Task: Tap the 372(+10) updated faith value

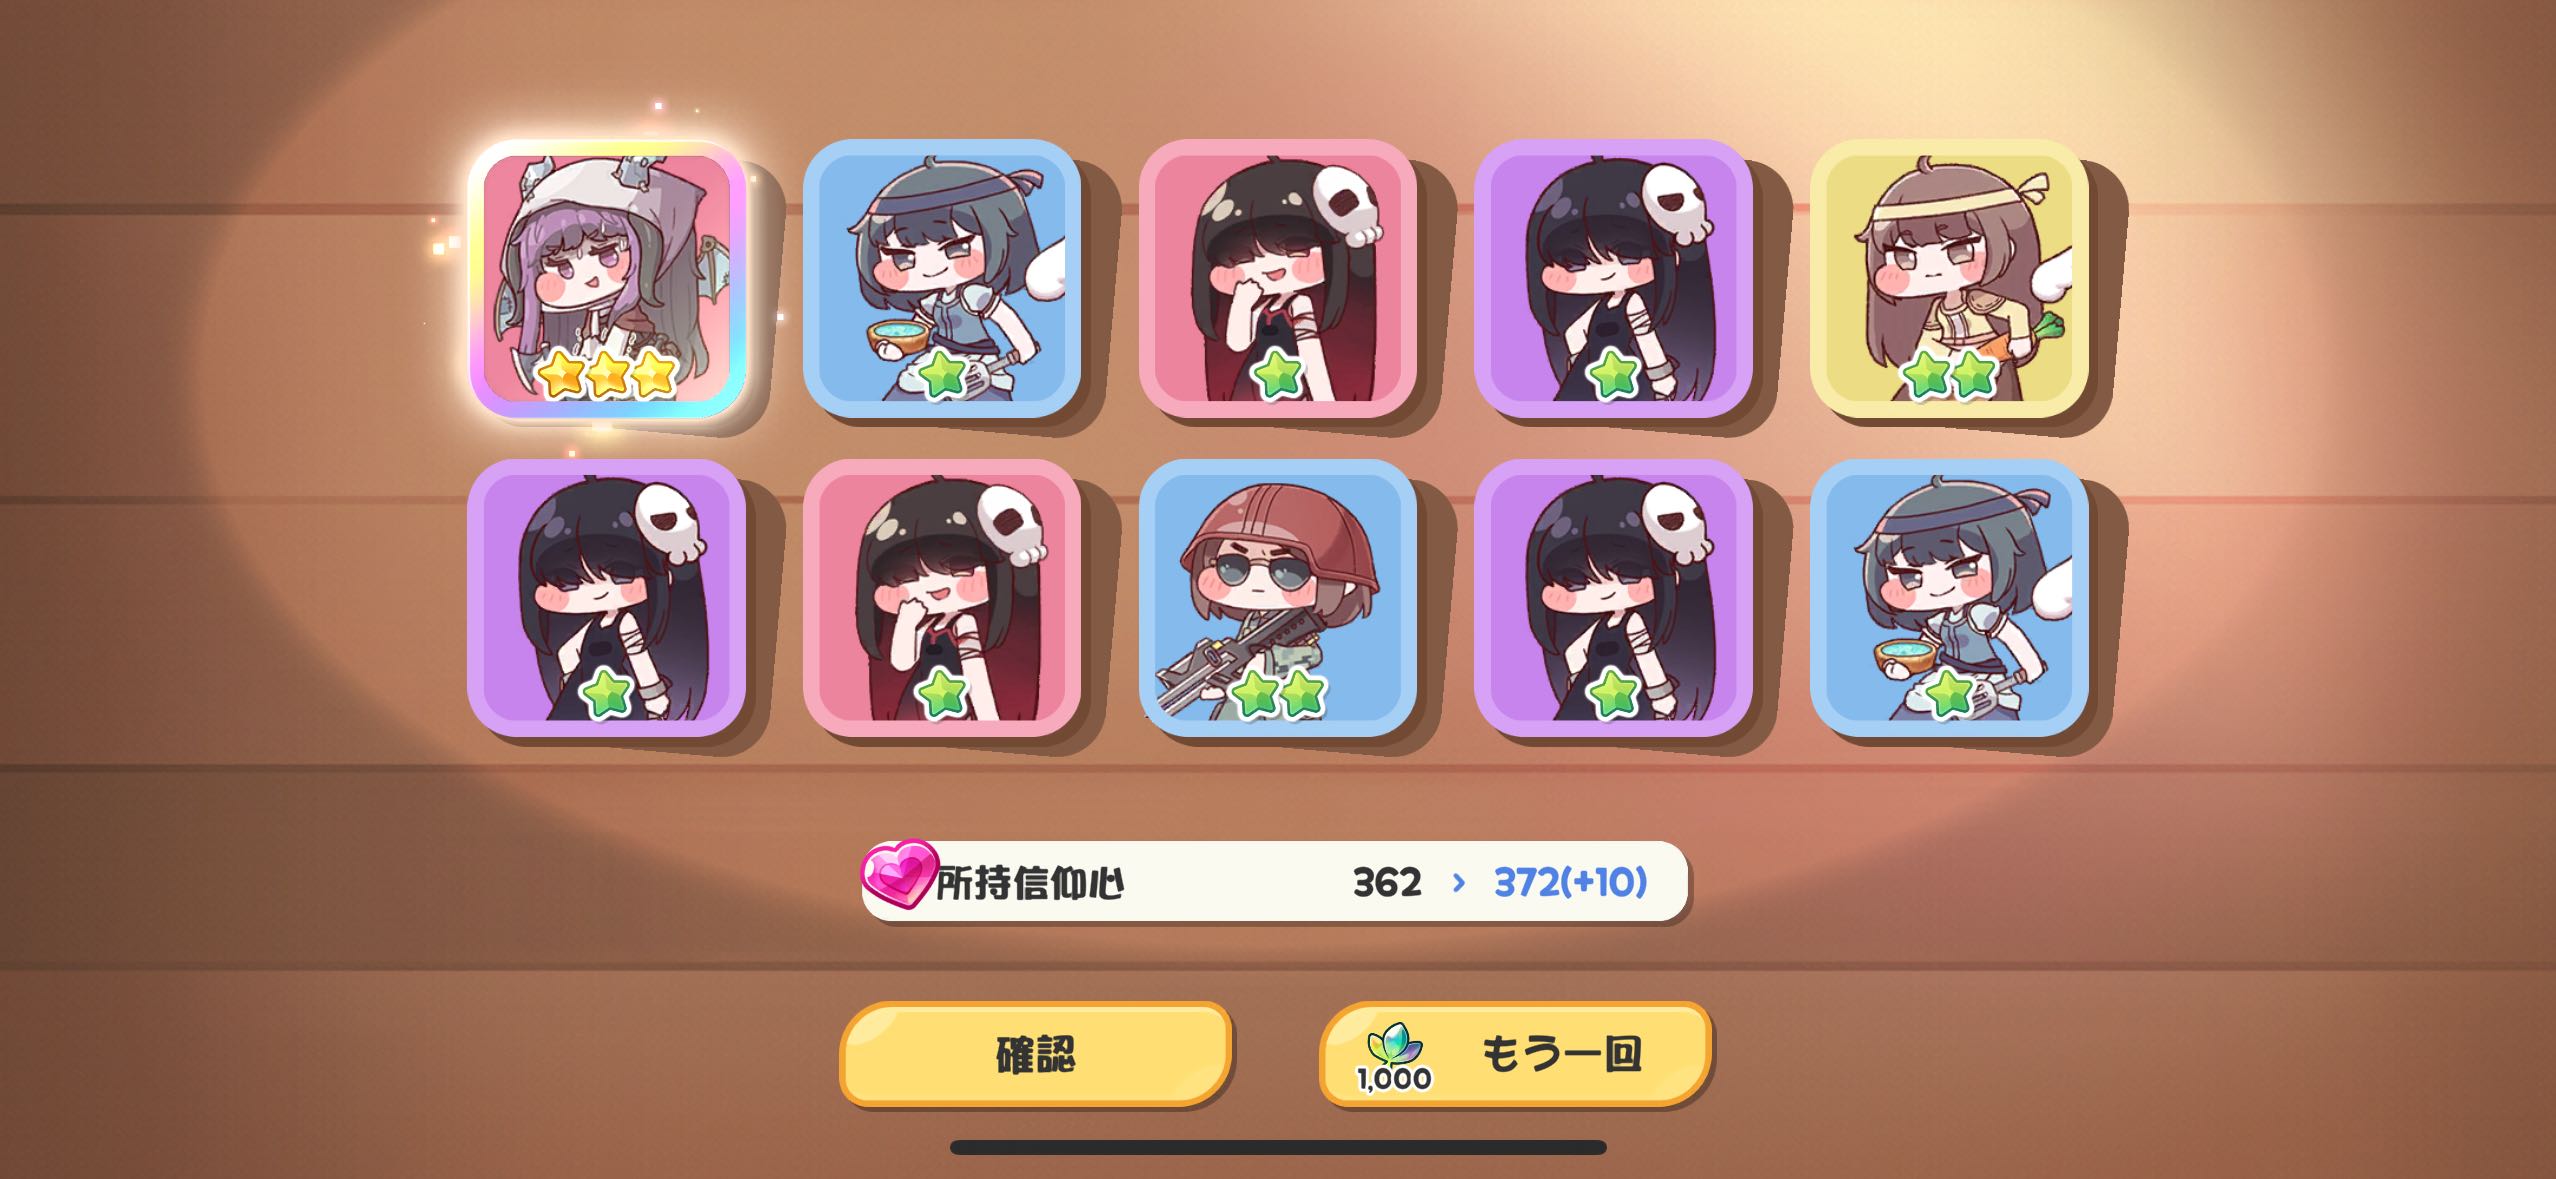Action: point(1570,882)
